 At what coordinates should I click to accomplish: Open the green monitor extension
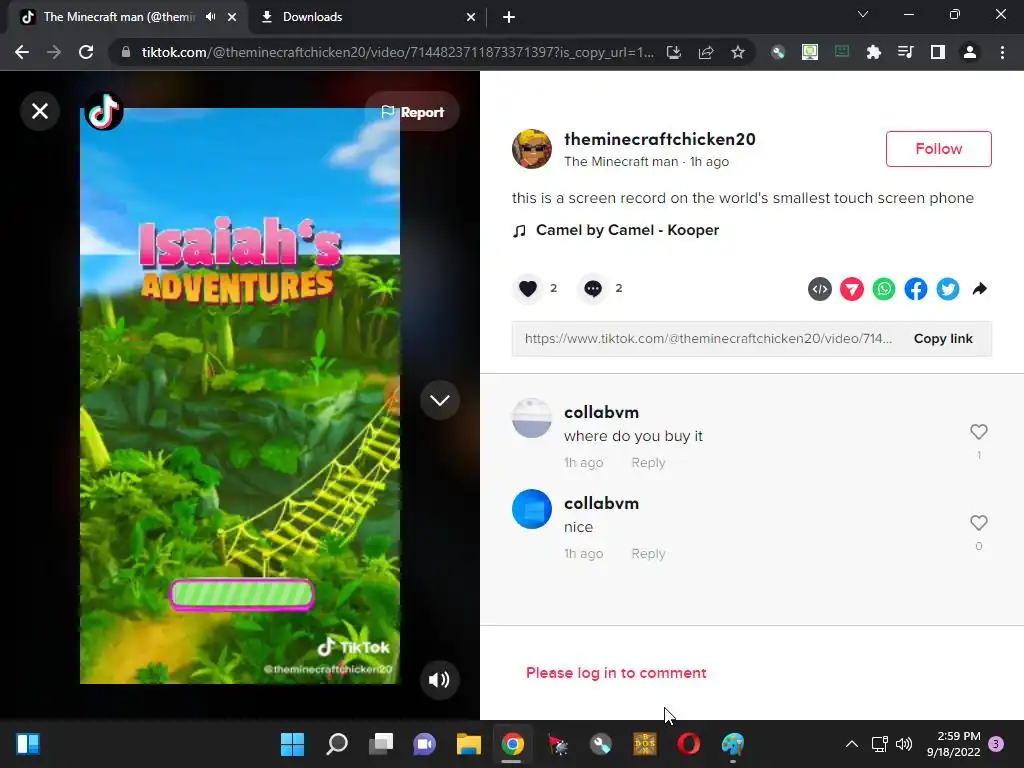(842, 52)
